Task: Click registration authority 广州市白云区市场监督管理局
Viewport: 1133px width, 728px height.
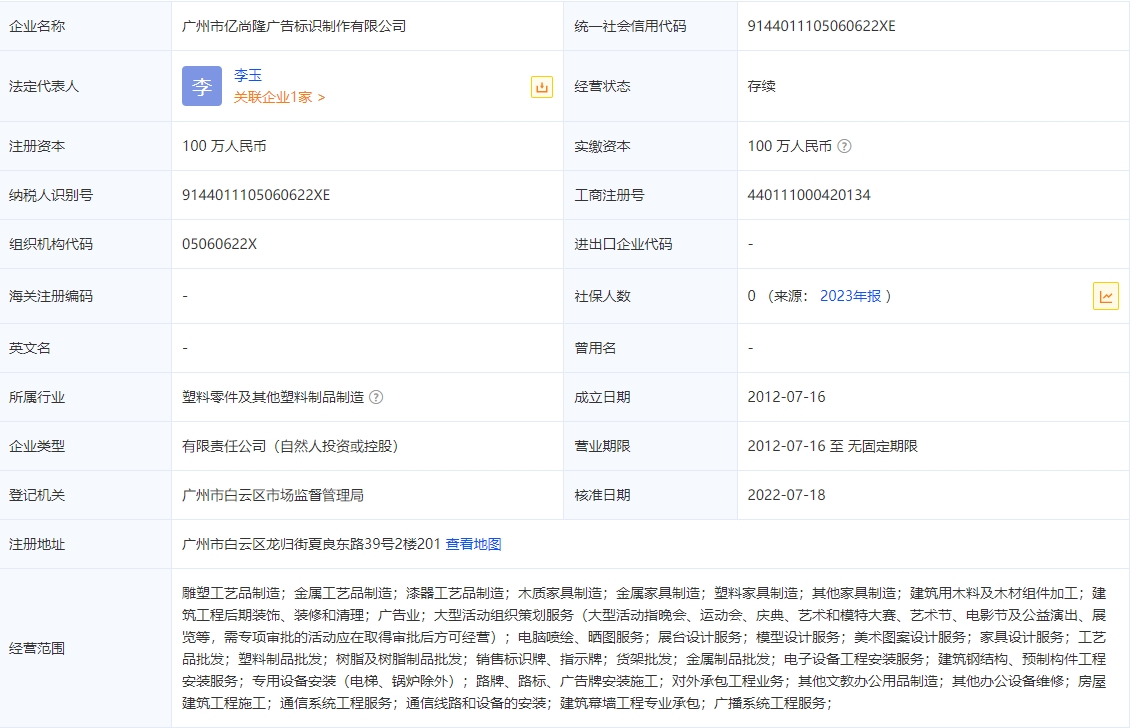Action: [x=272, y=495]
